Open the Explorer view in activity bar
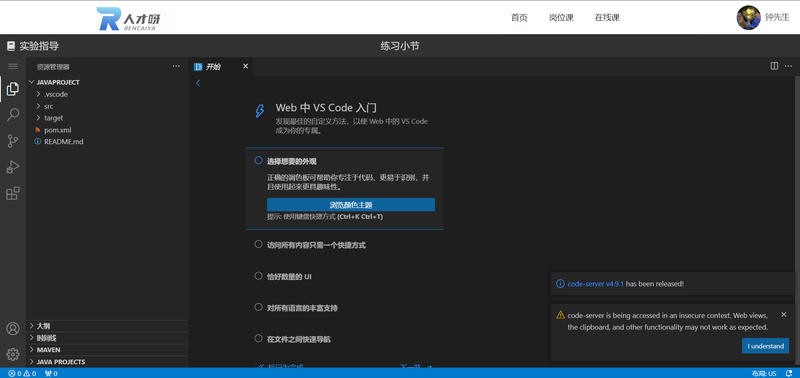800x378 pixels. point(13,90)
